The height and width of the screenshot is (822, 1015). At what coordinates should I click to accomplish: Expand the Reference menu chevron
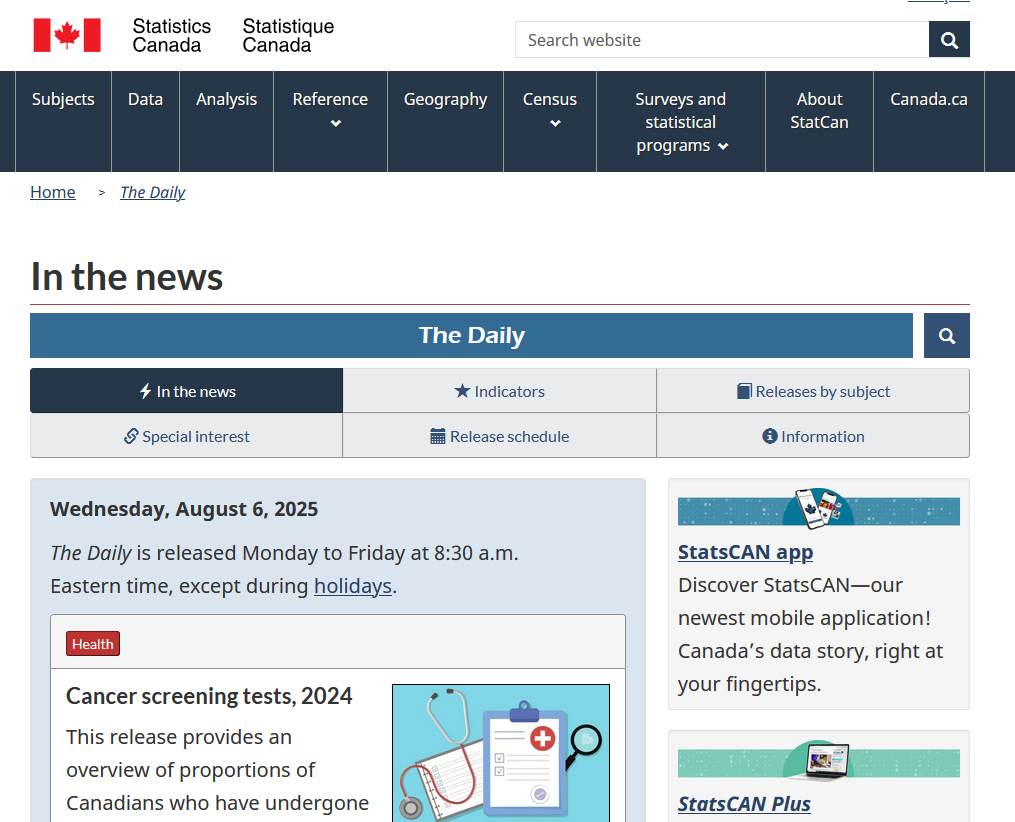335,123
